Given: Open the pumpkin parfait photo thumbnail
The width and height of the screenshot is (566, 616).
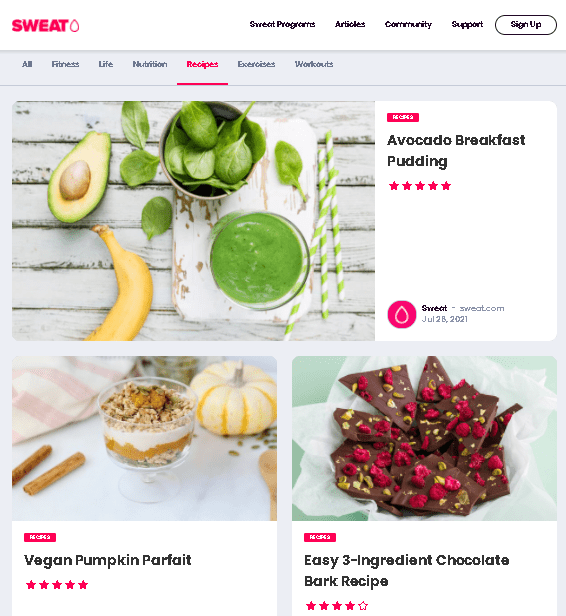Looking at the screenshot, I should (x=144, y=438).
